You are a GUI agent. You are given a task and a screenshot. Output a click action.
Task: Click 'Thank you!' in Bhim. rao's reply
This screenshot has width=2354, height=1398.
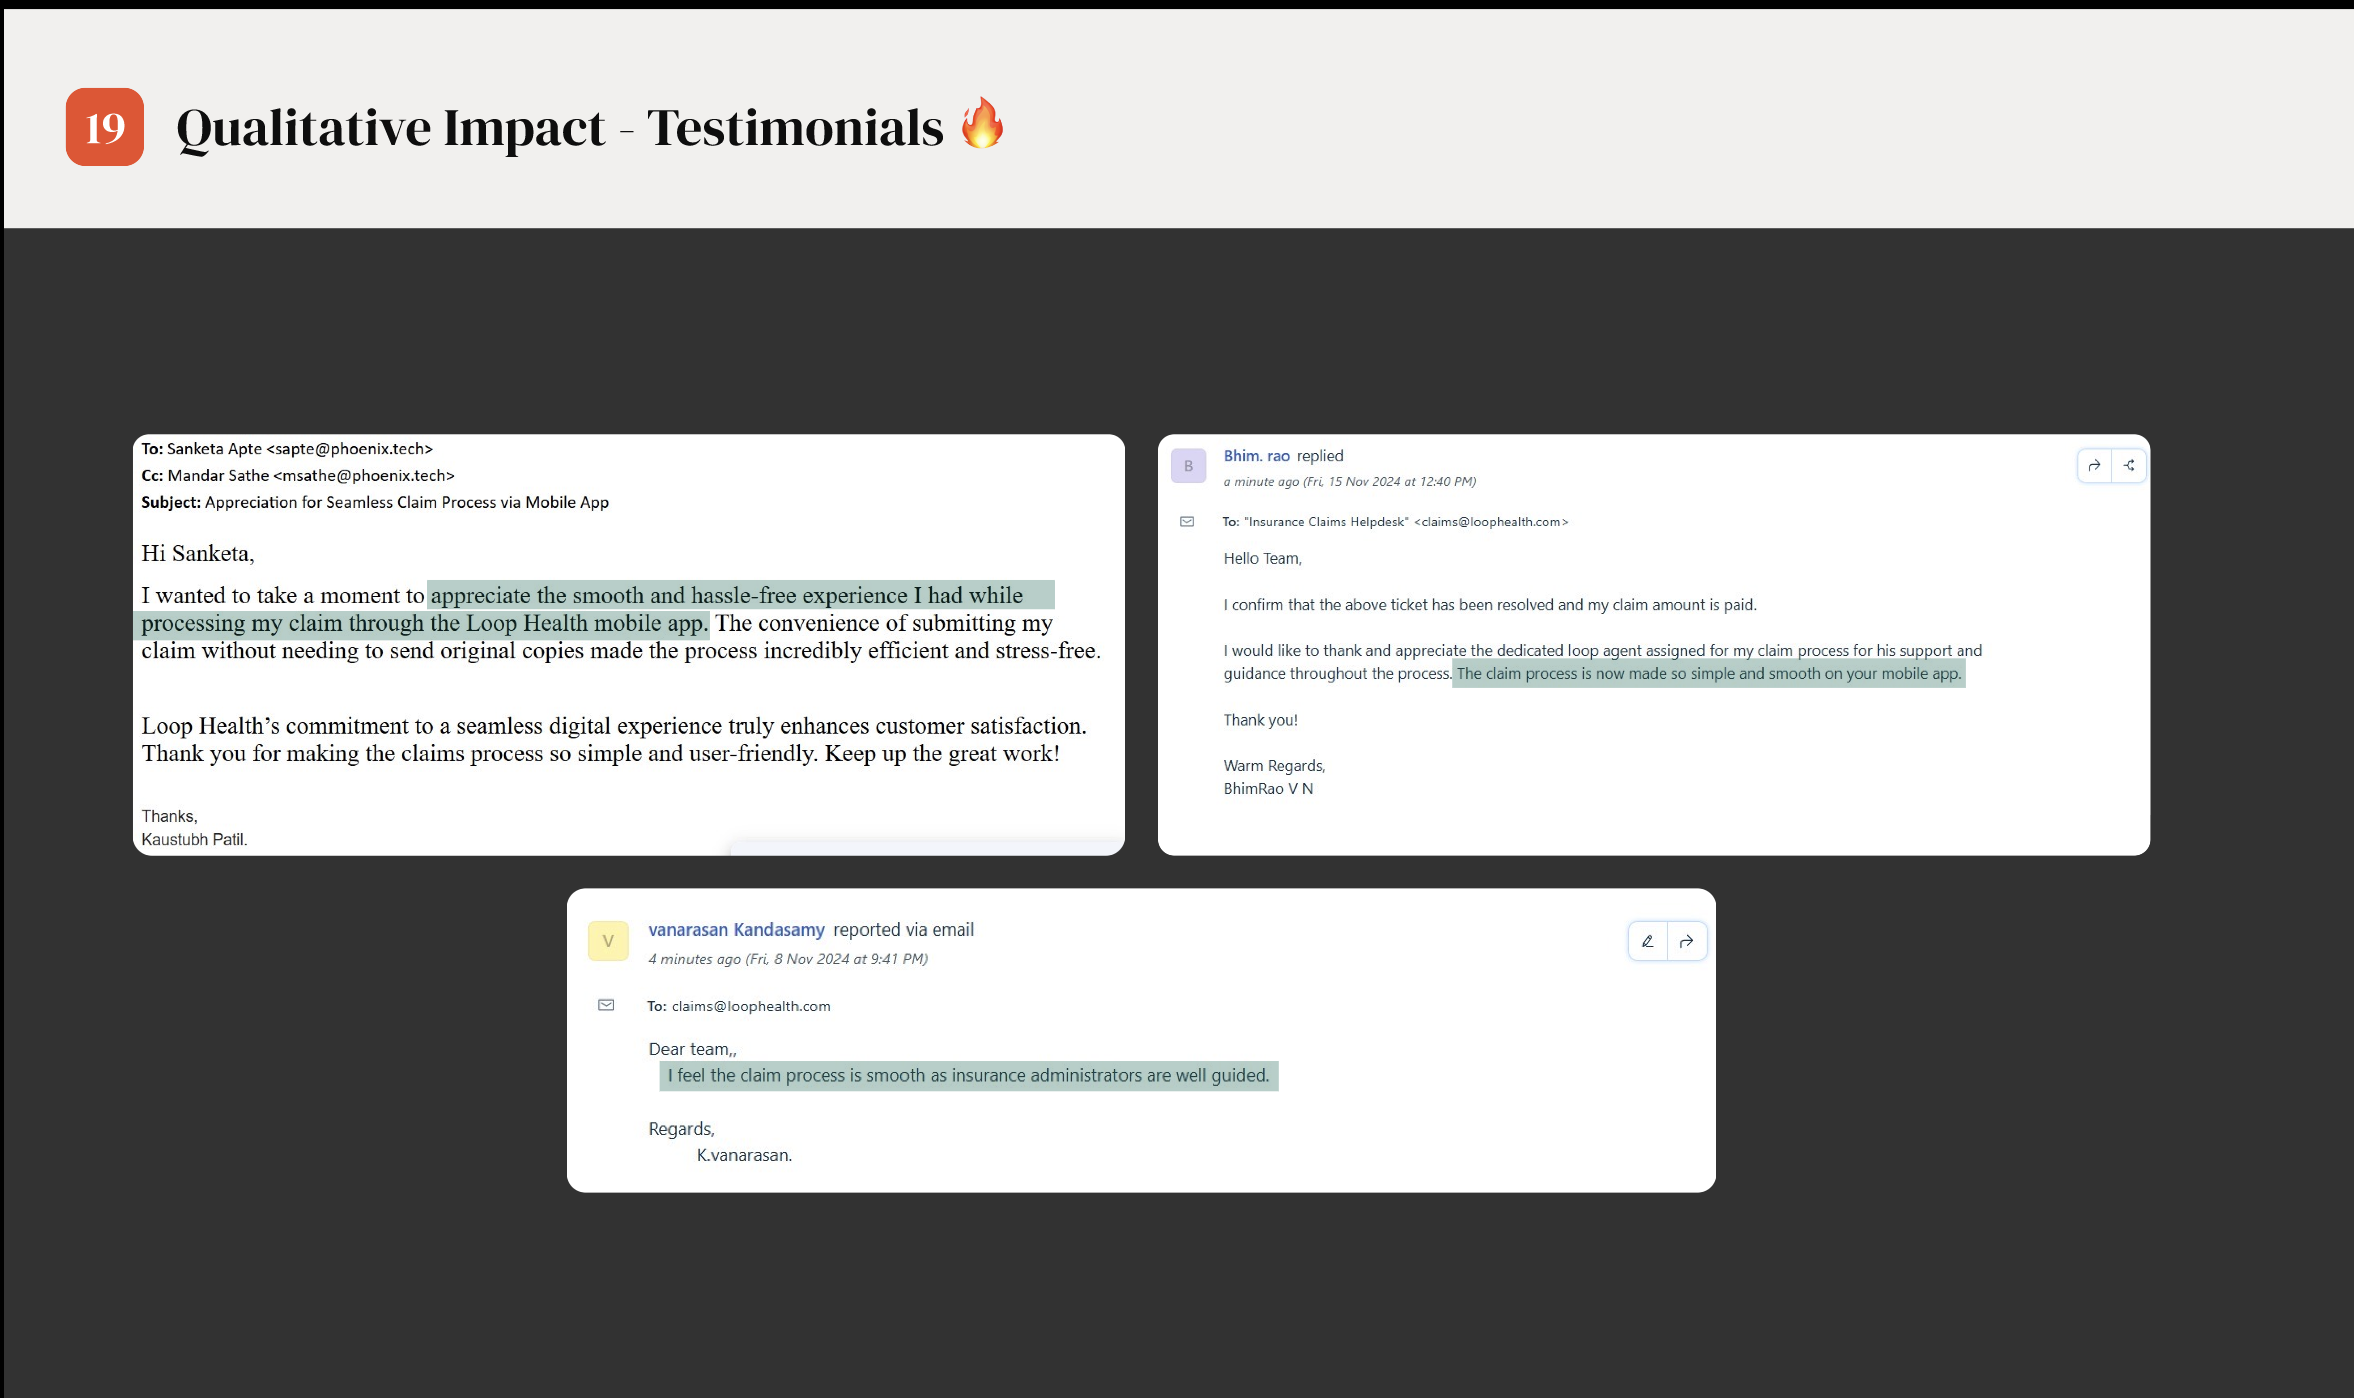coord(1260,720)
